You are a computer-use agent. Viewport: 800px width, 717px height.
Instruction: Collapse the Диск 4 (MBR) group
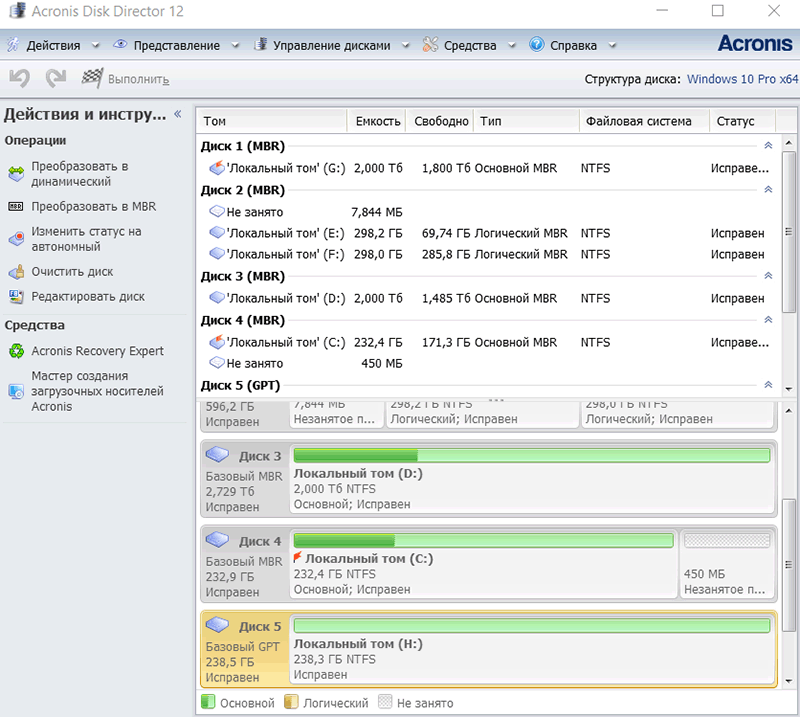tap(768, 319)
